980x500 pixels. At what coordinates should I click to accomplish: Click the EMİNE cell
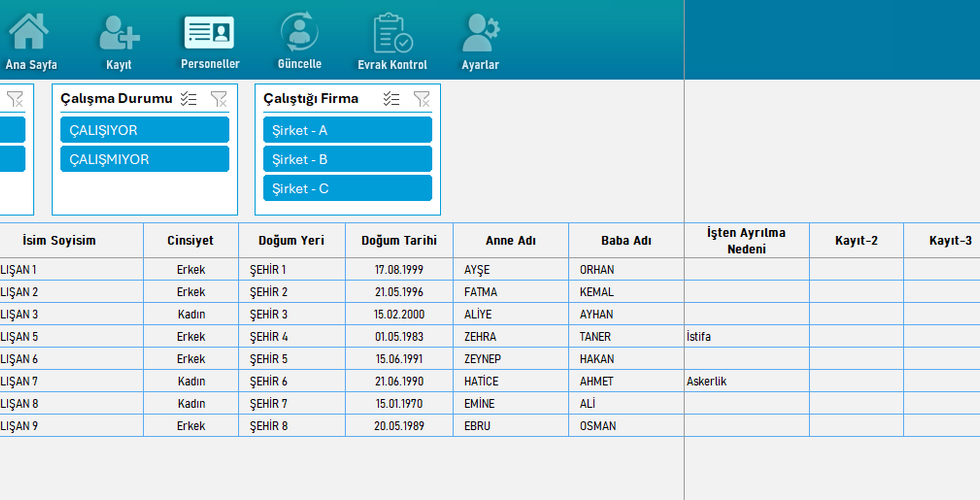click(511, 404)
